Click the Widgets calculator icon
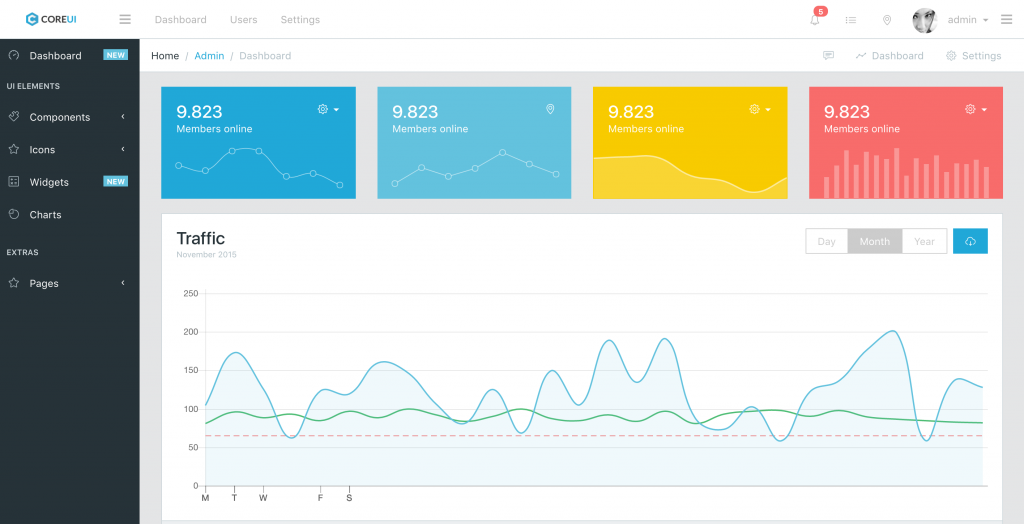Image resolution: width=1024 pixels, height=524 pixels. point(14,182)
